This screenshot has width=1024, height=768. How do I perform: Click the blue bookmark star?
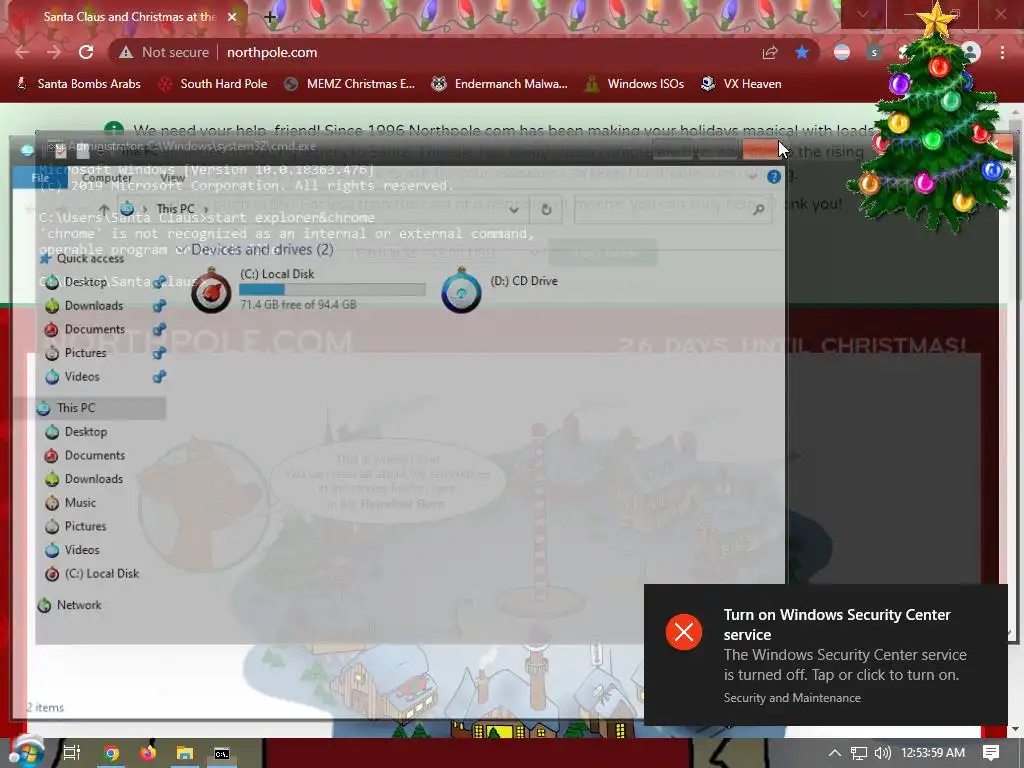[x=802, y=52]
